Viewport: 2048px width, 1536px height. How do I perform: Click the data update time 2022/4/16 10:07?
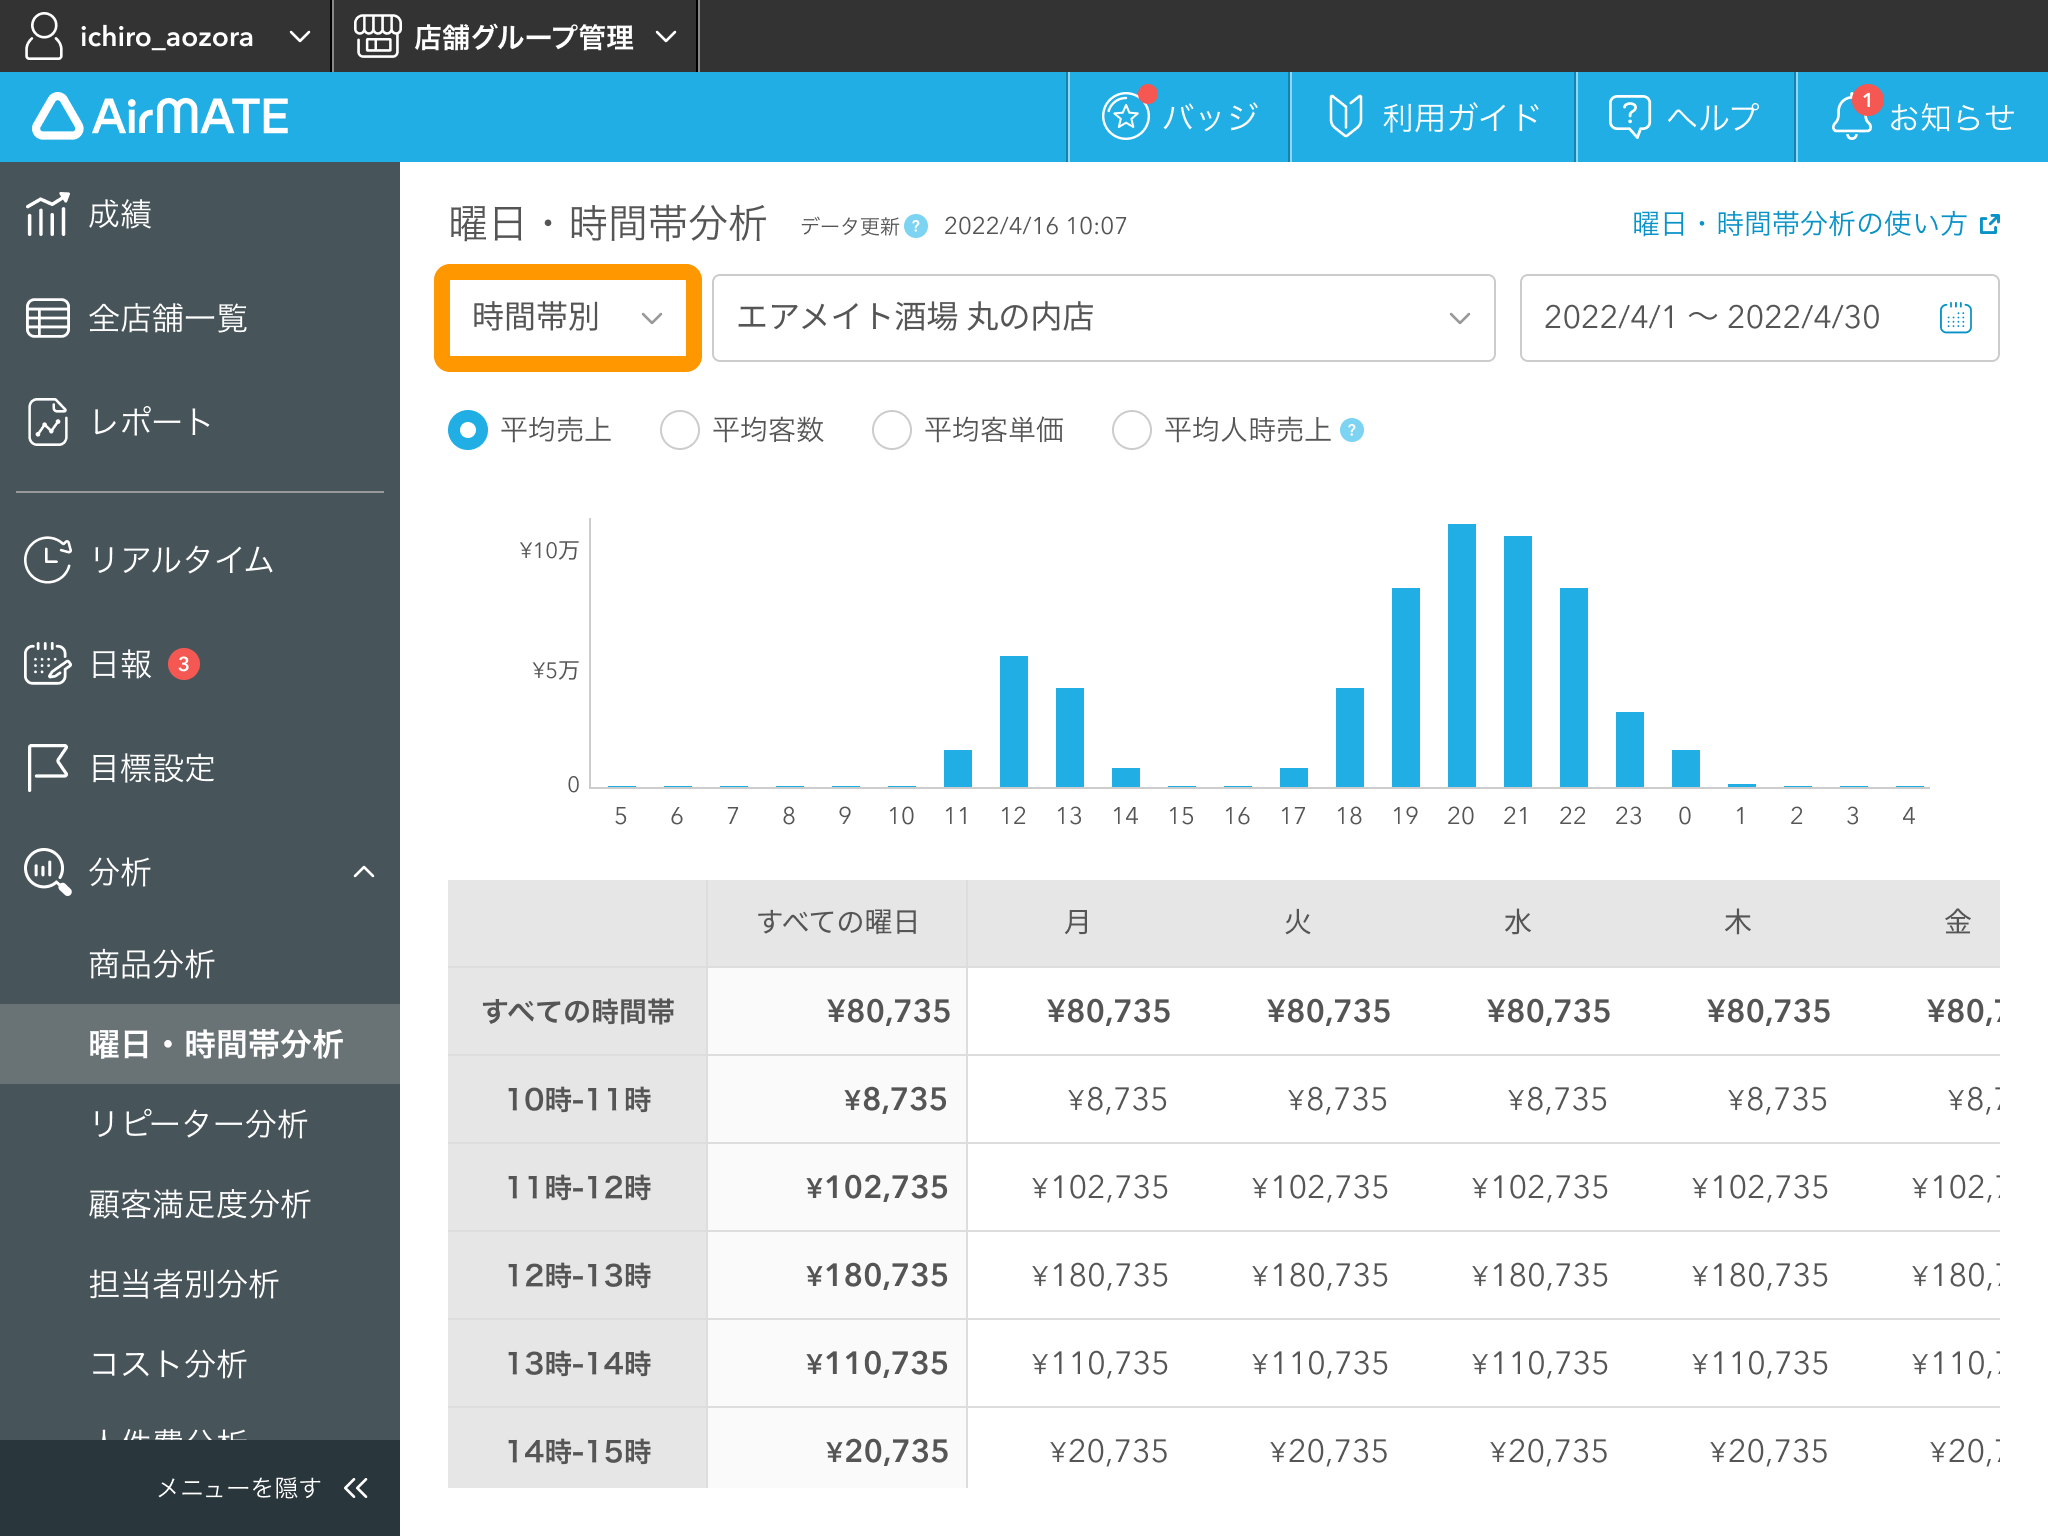tap(1035, 226)
